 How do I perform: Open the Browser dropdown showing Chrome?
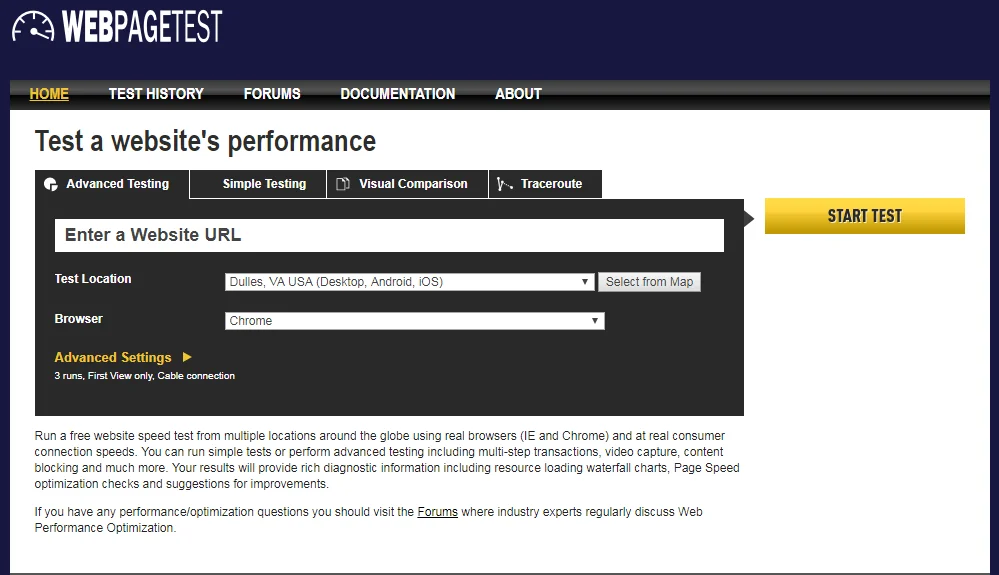[x=414, y=321]
